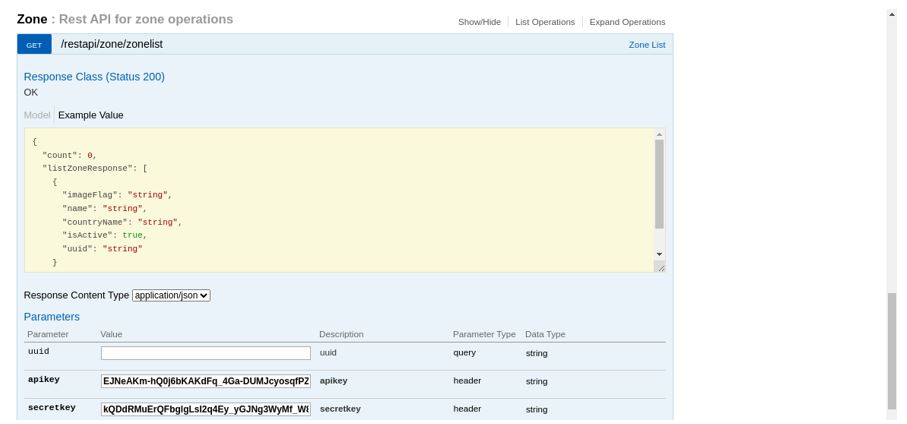Click the "Data Type" column header
Screen dimensions: 907x424
click(545, 334)
